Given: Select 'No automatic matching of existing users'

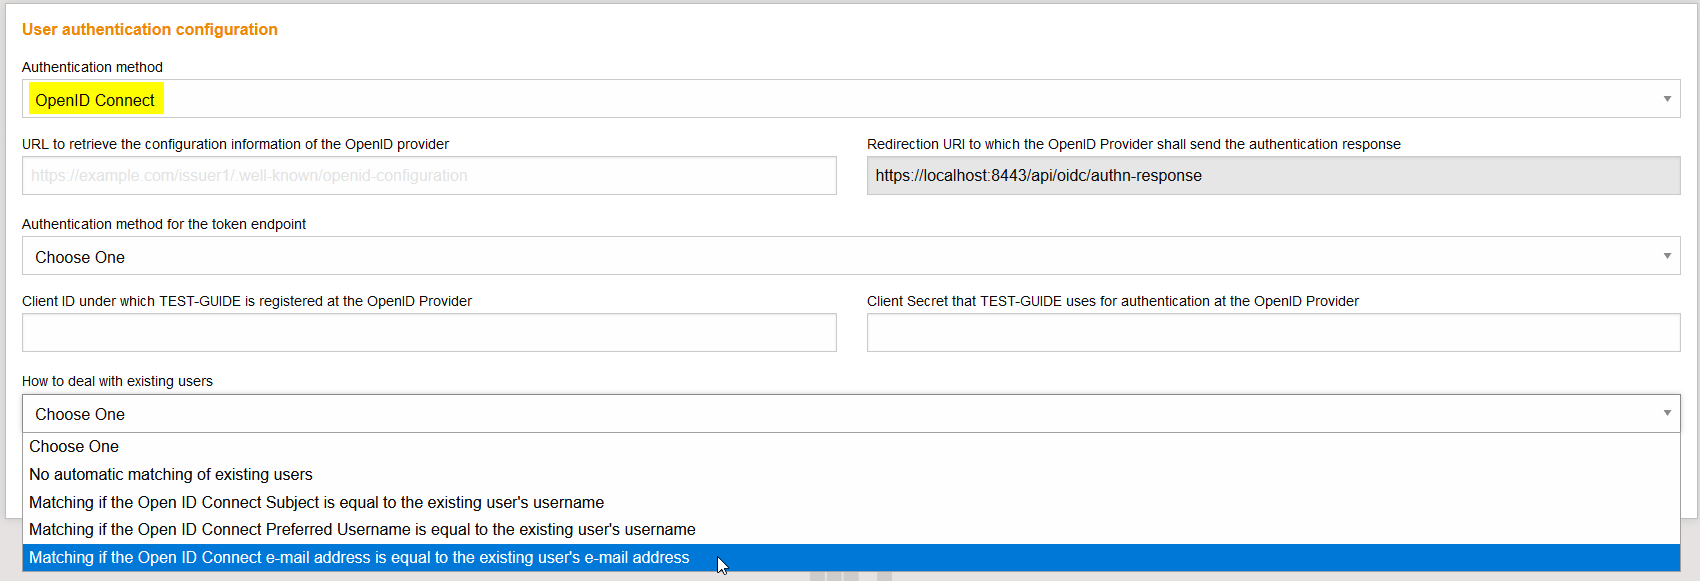Looking at the screenshot, I should point(171,475).
